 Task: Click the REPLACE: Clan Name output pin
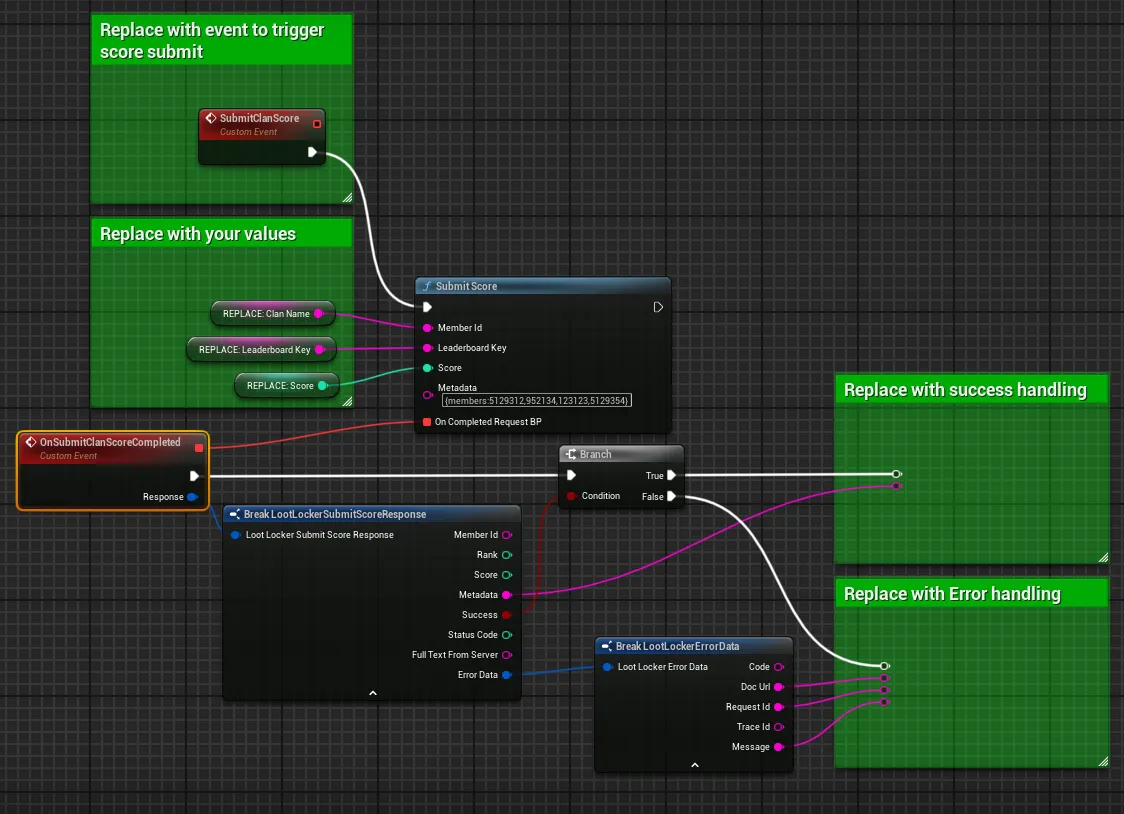coord(319,313)
